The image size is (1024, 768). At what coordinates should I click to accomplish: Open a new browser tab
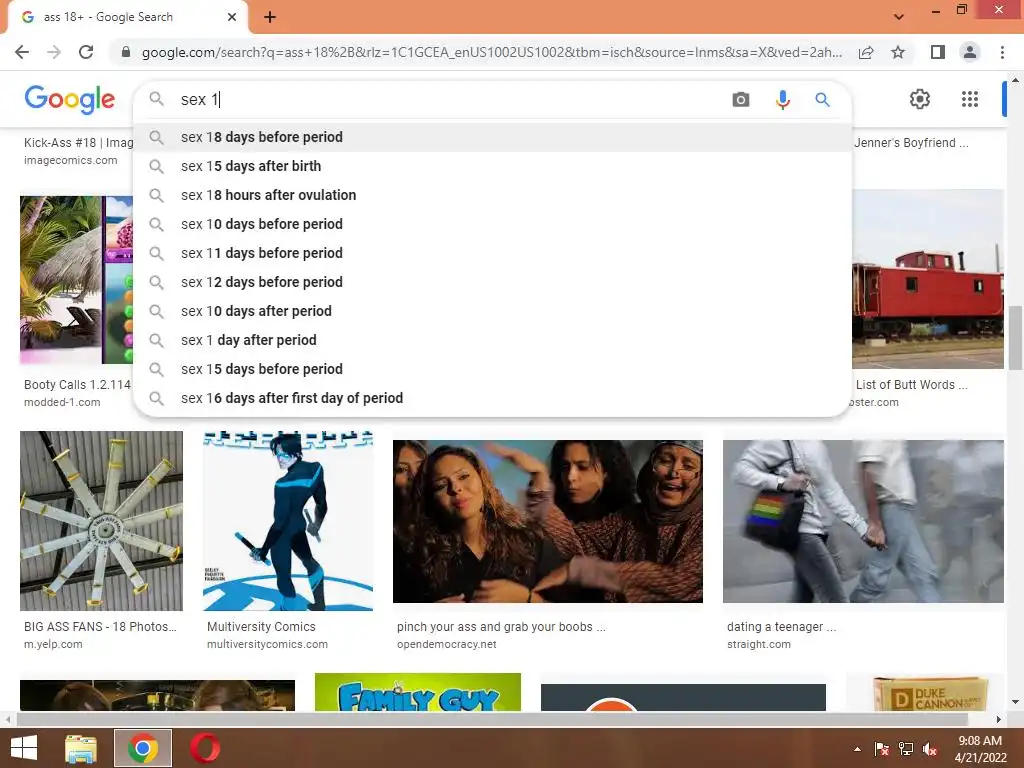pos(270,18)
